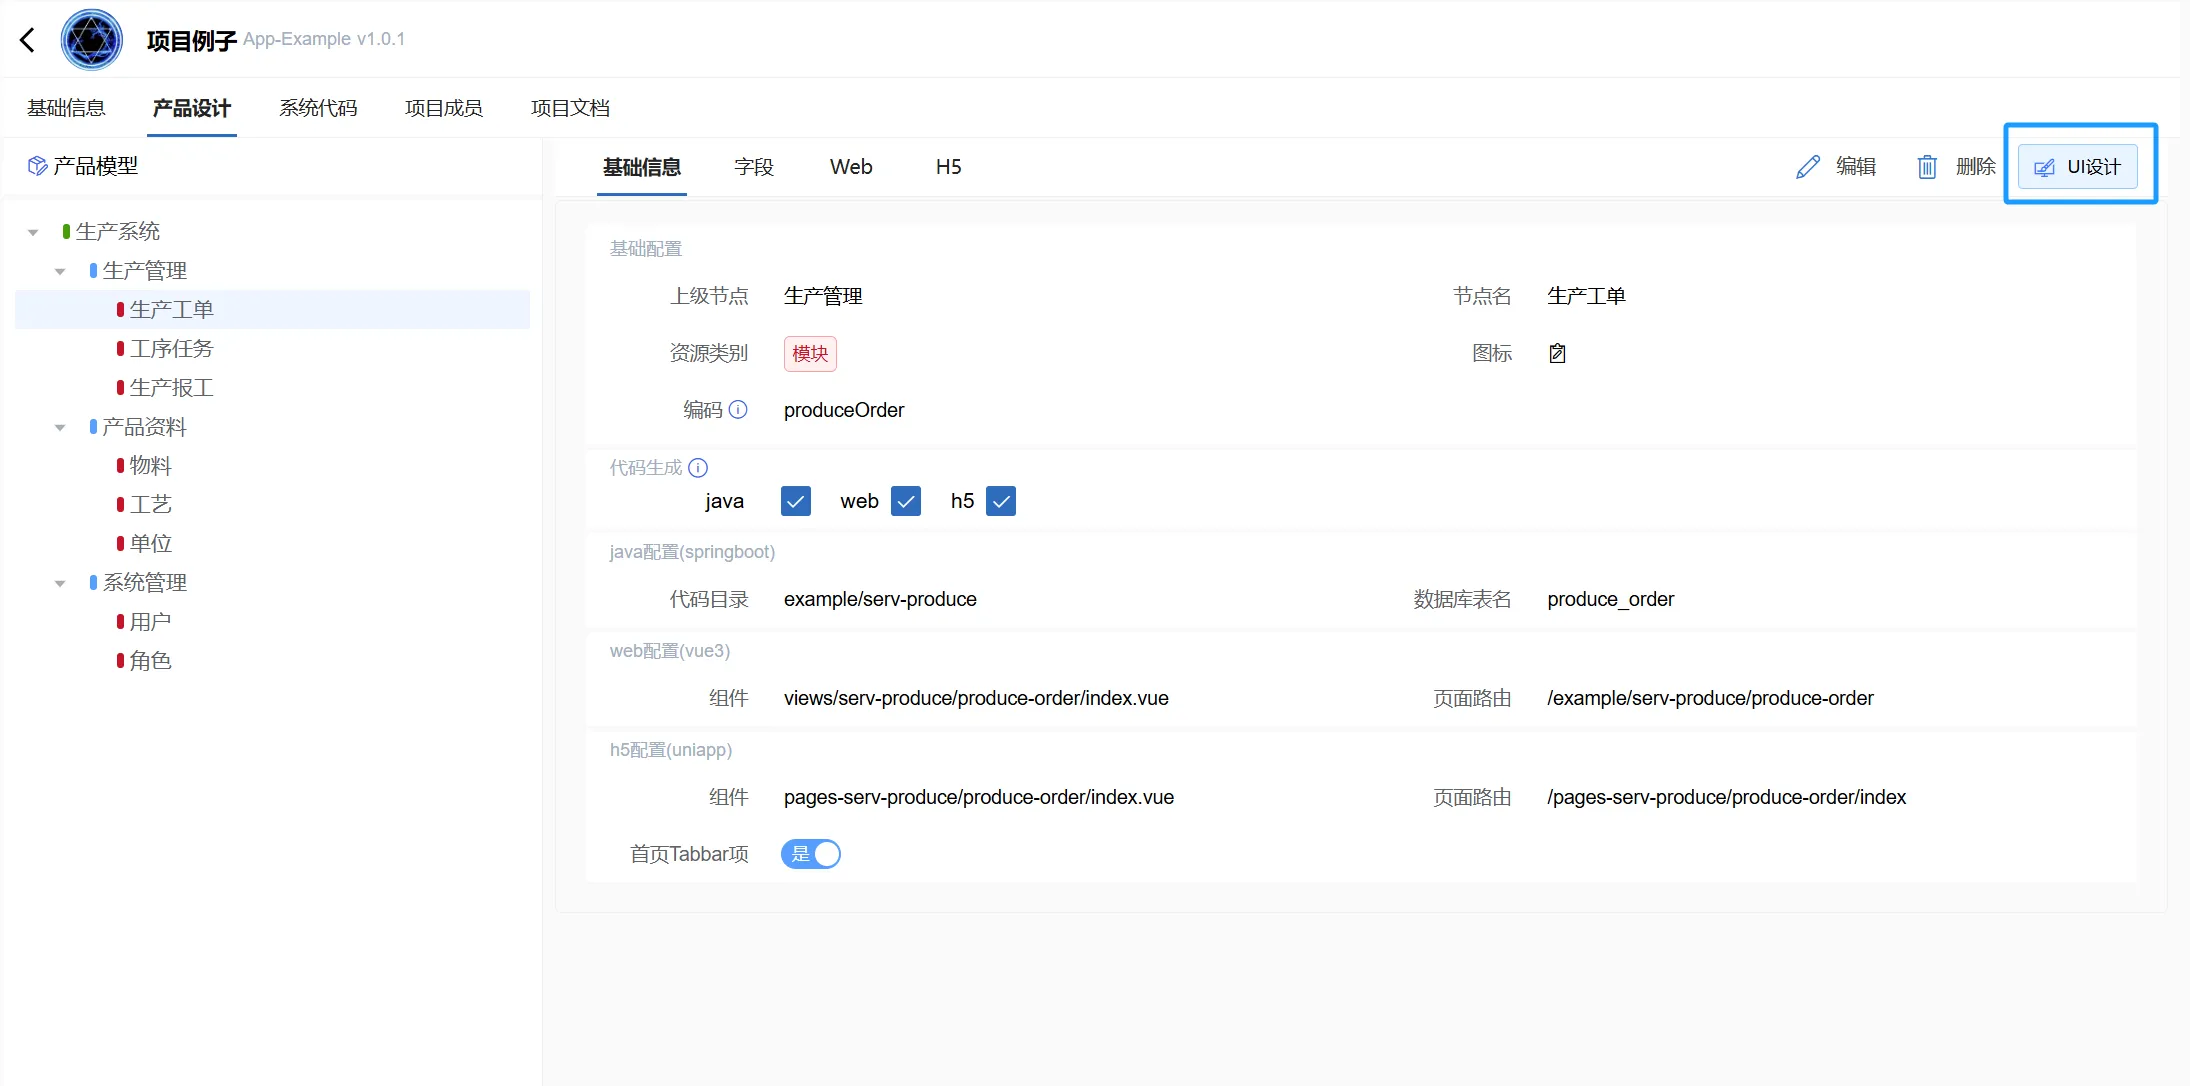Toggle the 首页Tabbar项 switch
Screen dimensions: 2190x1086
pyautogui.click(x=811, y=854)
